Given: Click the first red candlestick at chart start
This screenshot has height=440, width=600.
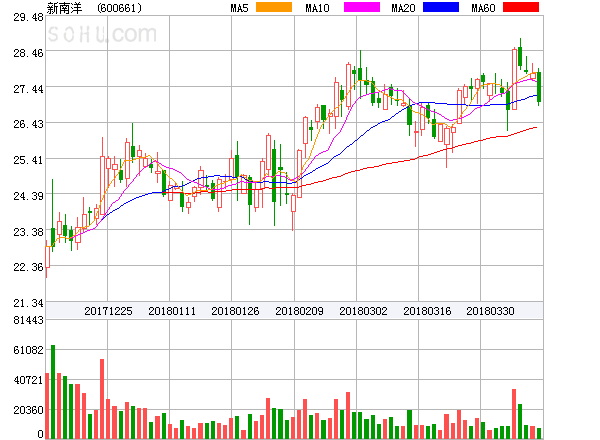Looking at the screenshot, I should click(47, 257).
